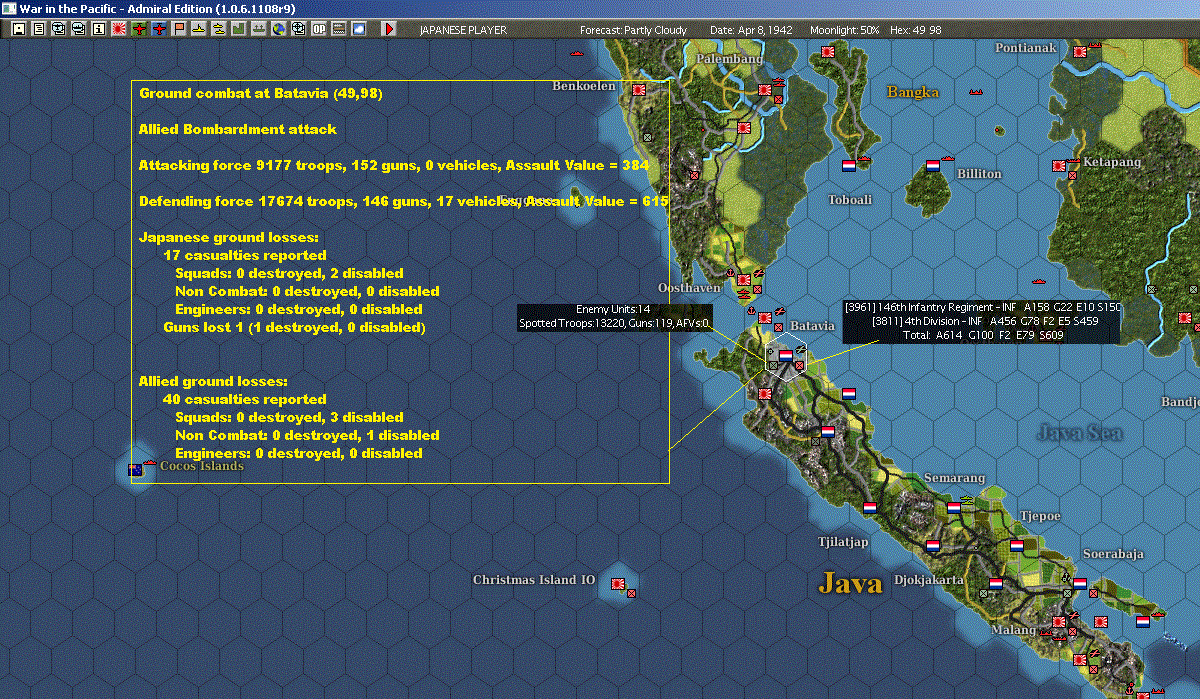Viewport: 1200px width, 699px height.
Task: Click 'Date: Apr 8, 1942' status text
Action: (751, 30)
